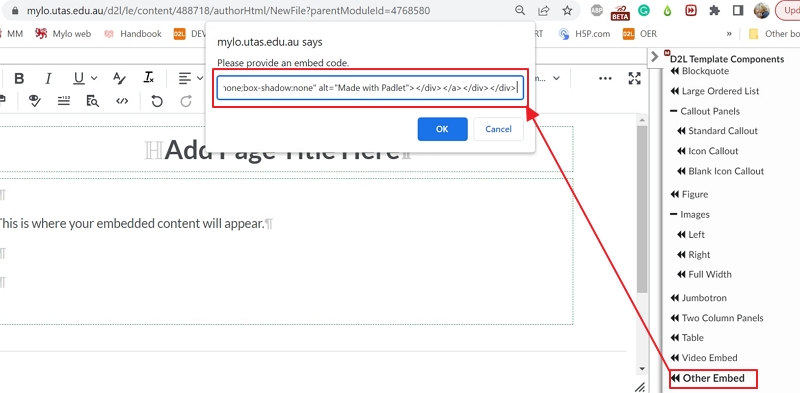The width and height of the screenshot is (800, 393).
Task: Click the editor vertical scrollbar
Action: (642, 208)
